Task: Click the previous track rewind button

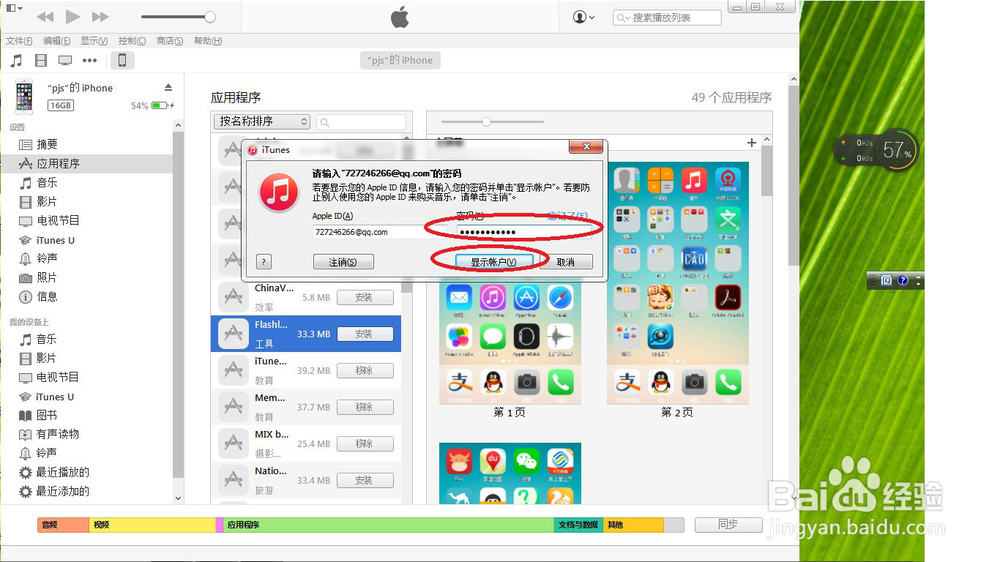Action: pyautogui.click(x=45, y=17)
